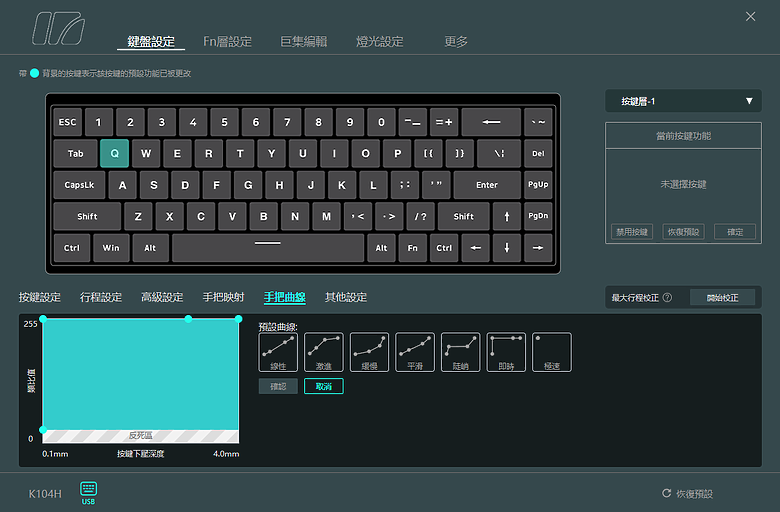Select the Enter key on virtual keyboard
Screen dimensions: 780x512
pyautogui.click(x=487, y=185)
